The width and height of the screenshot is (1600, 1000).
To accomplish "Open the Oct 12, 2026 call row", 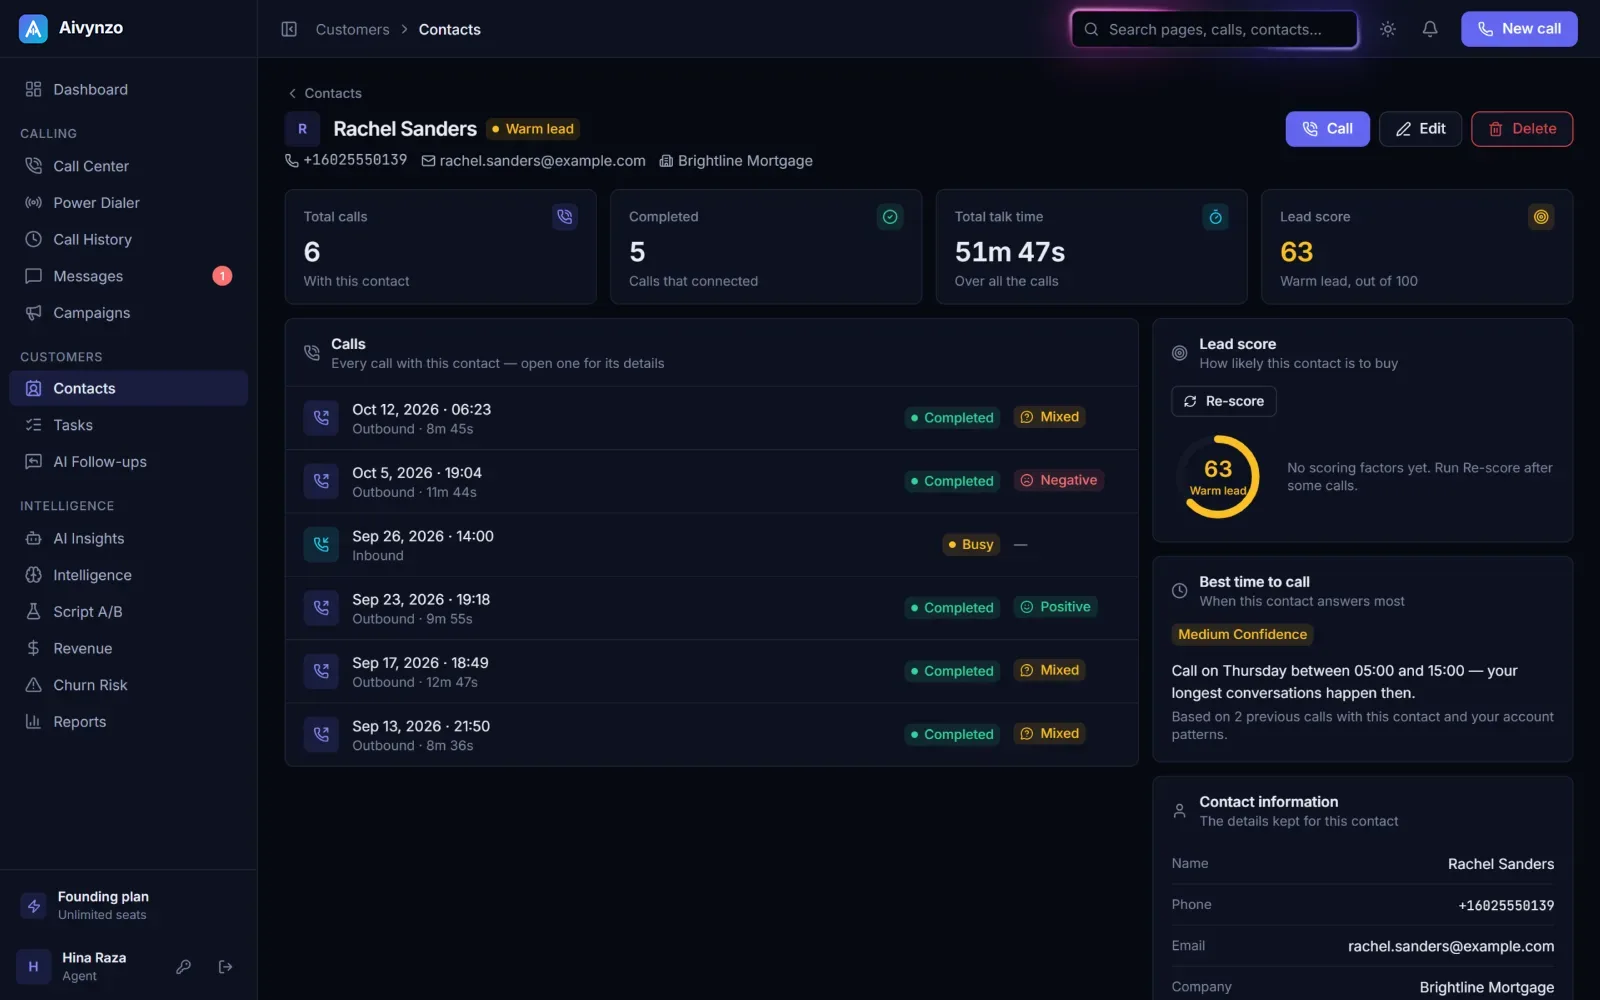I will [711, 418].
